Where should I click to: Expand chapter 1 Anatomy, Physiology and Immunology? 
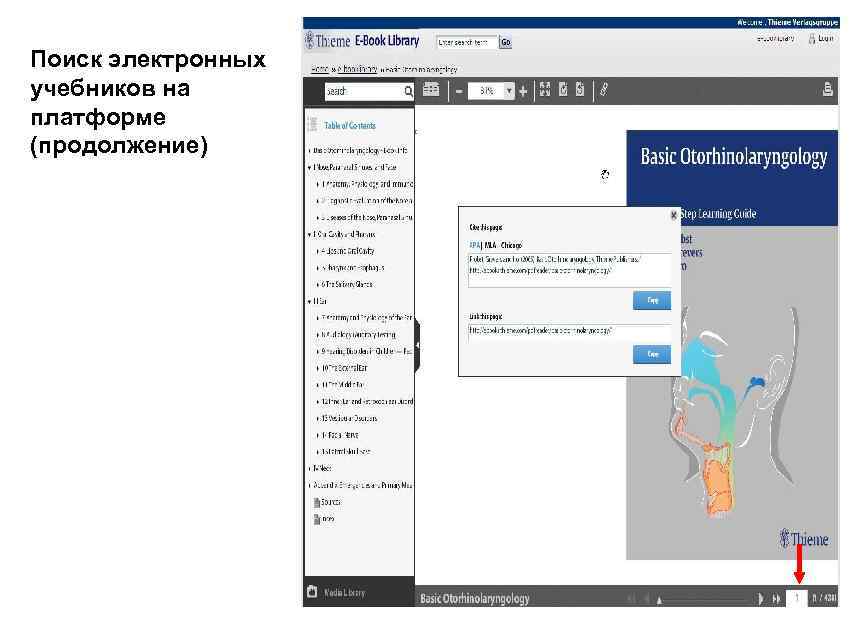[317, 184]
